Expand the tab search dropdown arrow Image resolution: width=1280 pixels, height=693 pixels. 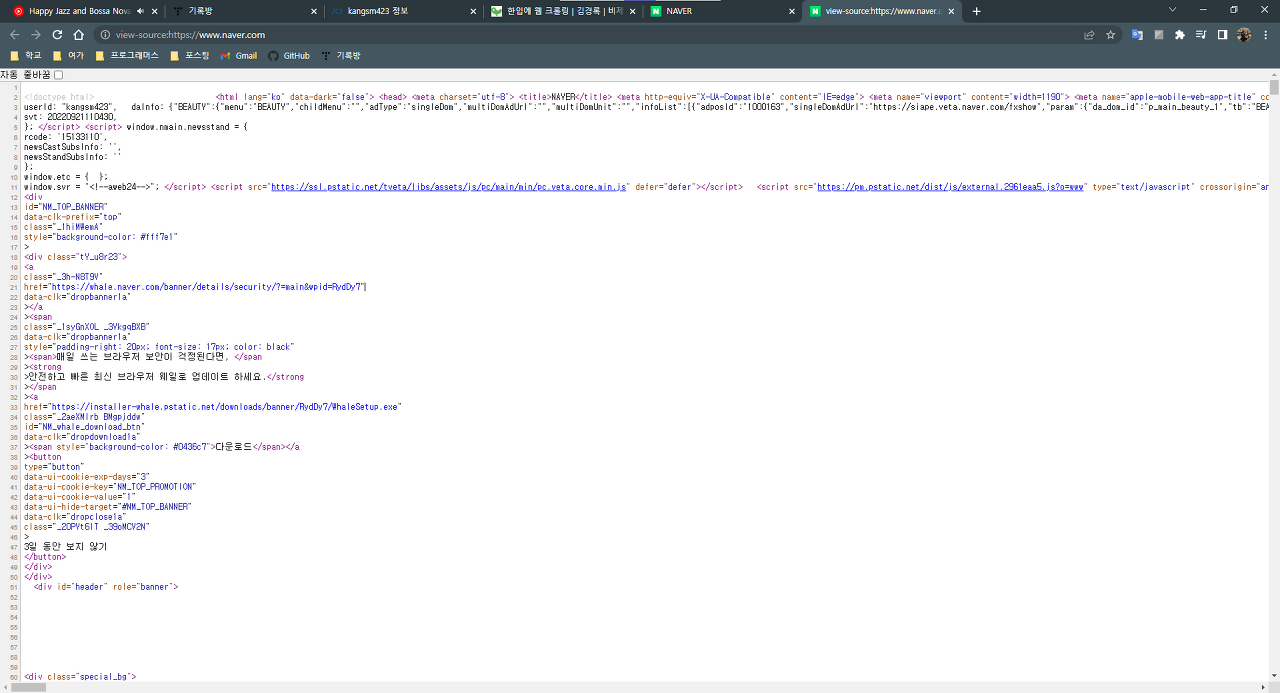click(x=1173, y=10)
